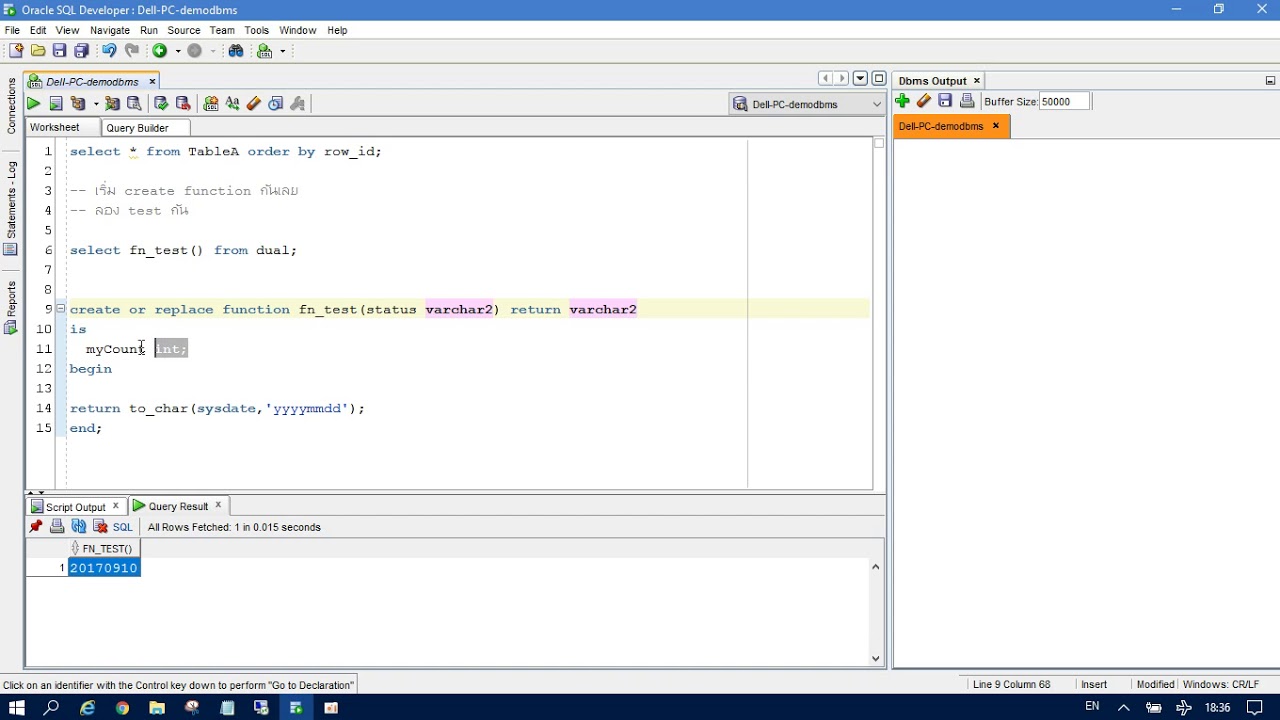
Task: Print the Query Result grid
Action: pos(57,527)
